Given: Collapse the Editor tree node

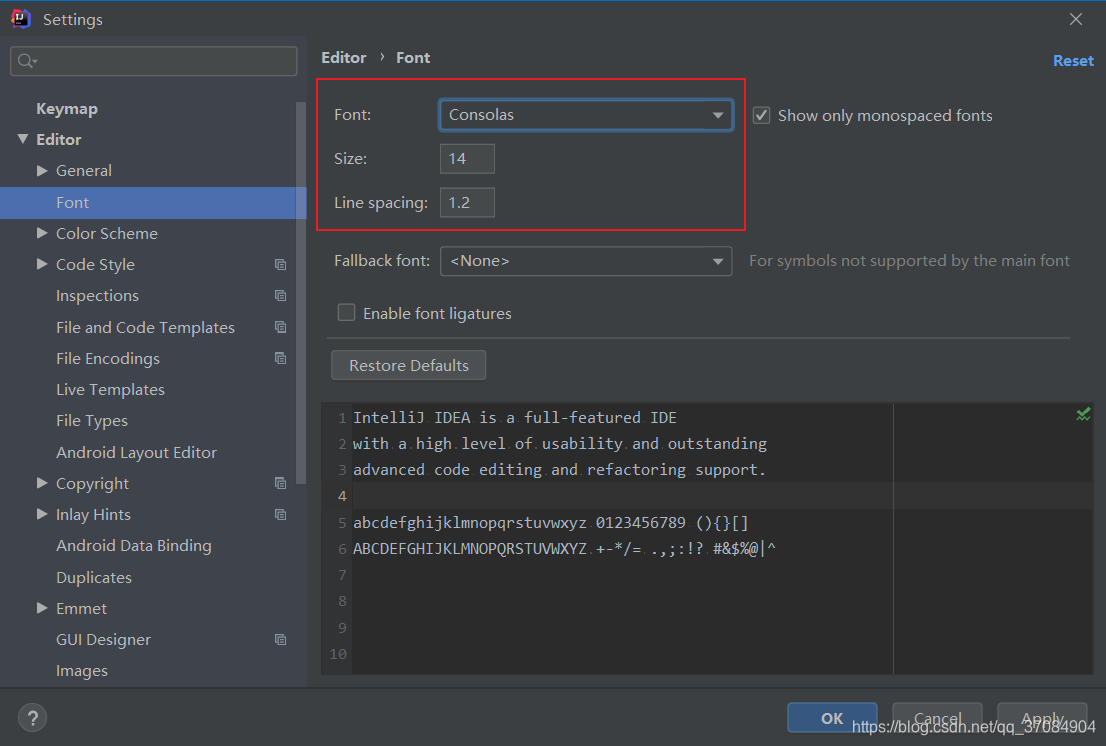Looking at the screenshot, I should click(23, 139).
